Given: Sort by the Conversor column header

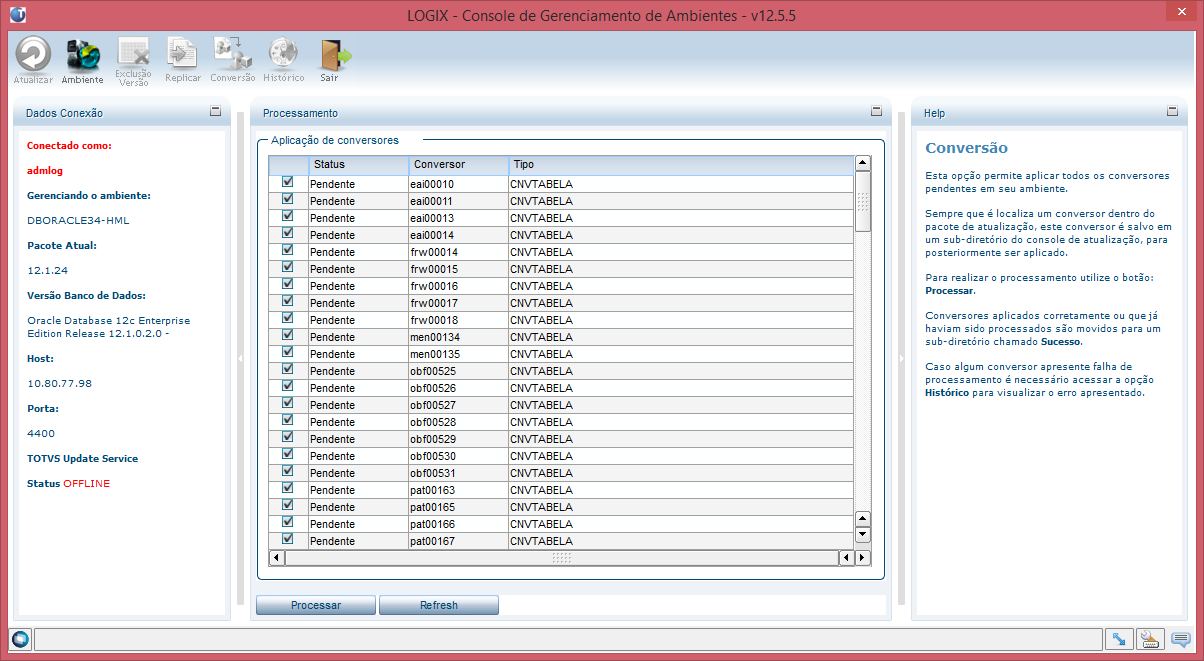Looking at the screenshot, I should coord(458,164).
